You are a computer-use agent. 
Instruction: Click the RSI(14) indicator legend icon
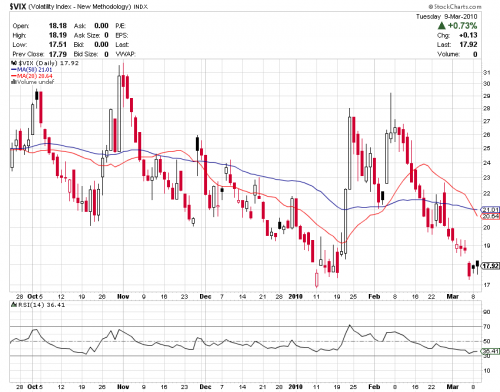pos(14,305)
